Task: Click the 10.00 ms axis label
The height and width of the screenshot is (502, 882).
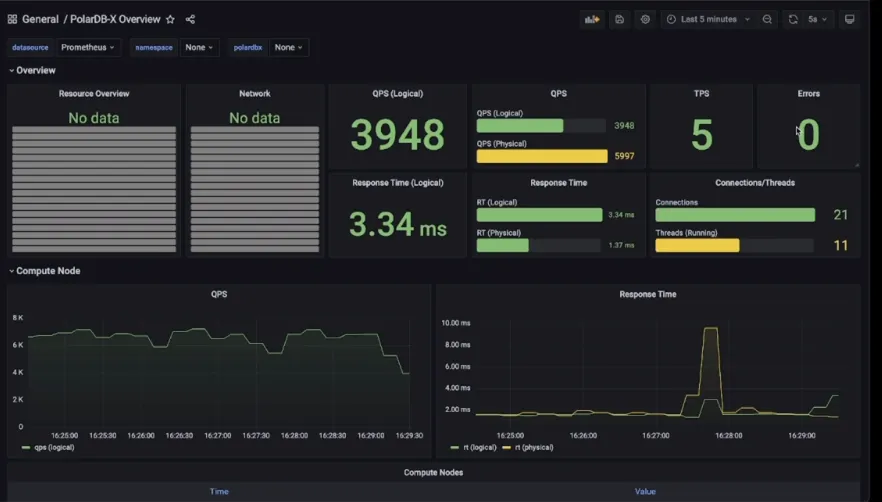Action: point(456,323)
